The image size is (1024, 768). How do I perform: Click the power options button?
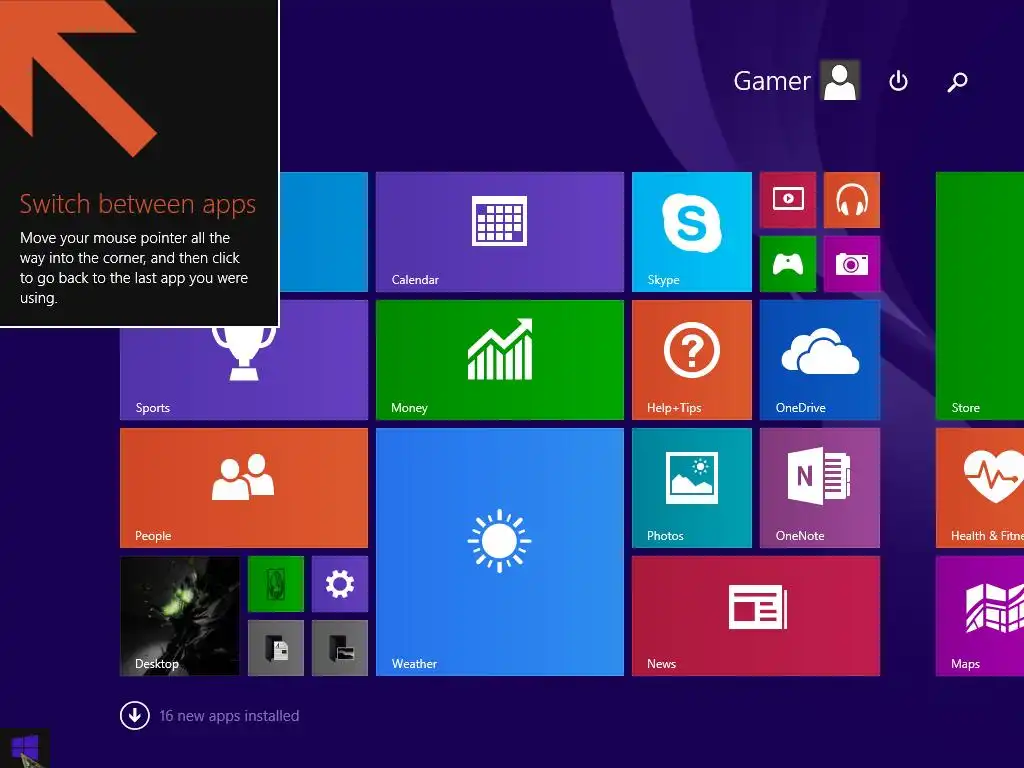click(899, 81)
